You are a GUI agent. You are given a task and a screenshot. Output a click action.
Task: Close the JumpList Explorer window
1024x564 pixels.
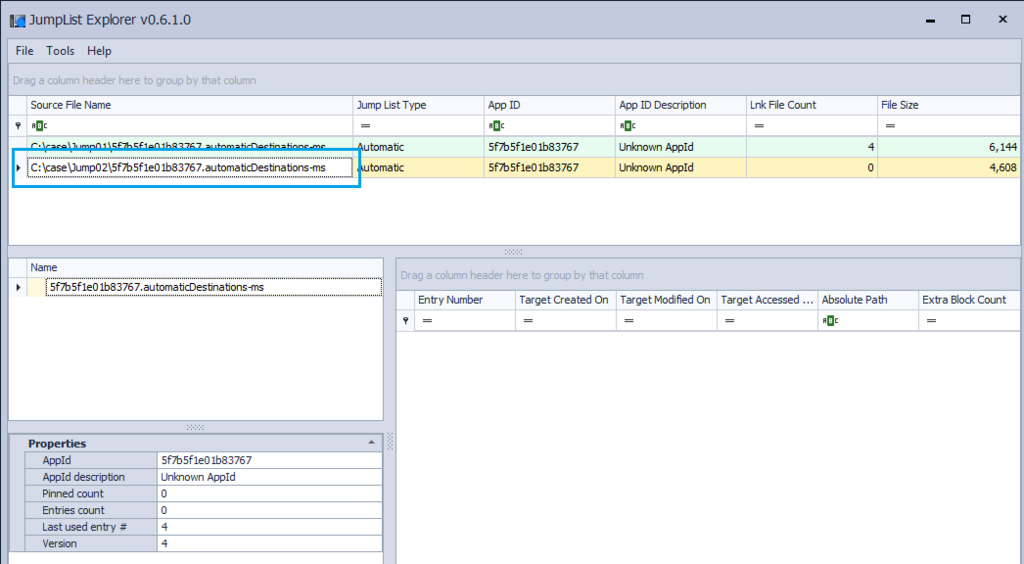tap(1002, 20)
